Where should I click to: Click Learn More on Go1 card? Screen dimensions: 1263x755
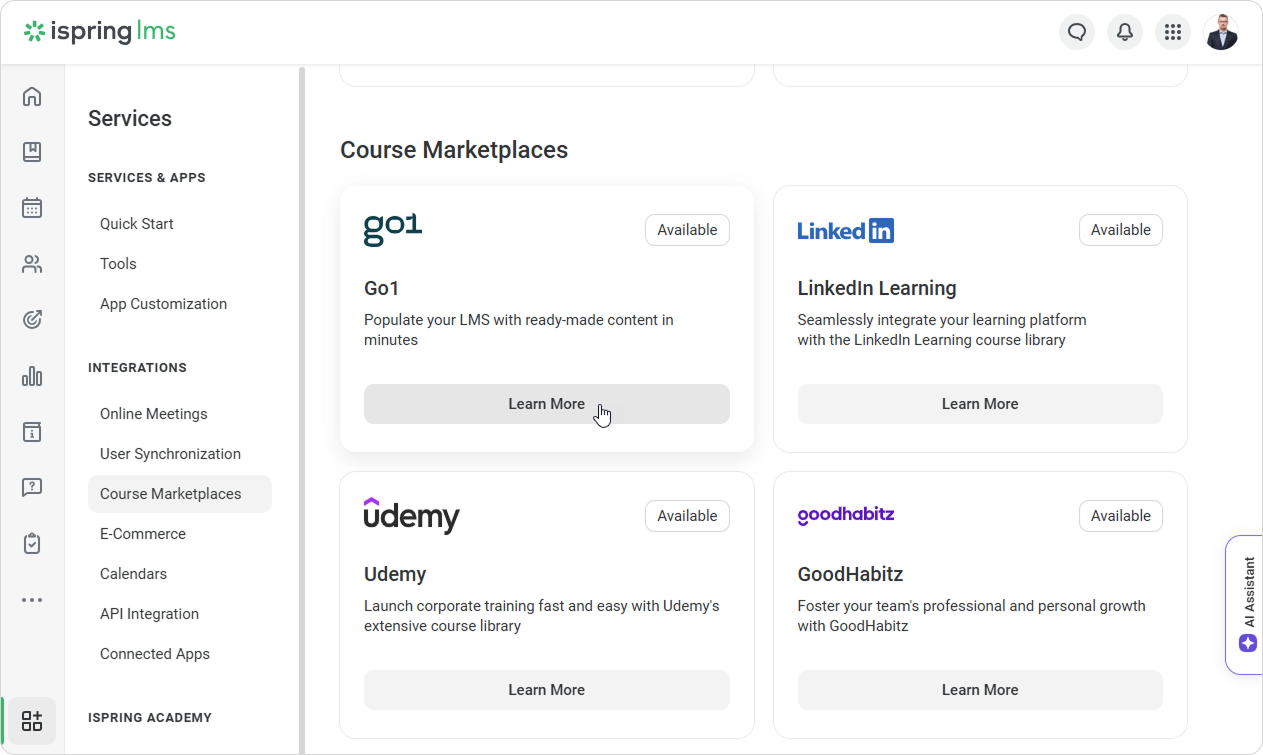(x=546, y=404)
